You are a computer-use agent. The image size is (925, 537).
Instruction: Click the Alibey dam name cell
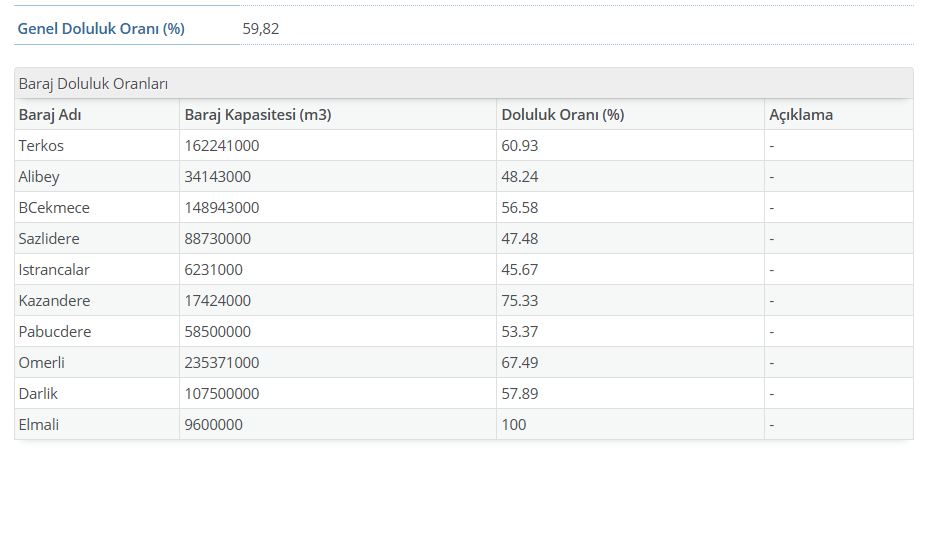(39, 177)
